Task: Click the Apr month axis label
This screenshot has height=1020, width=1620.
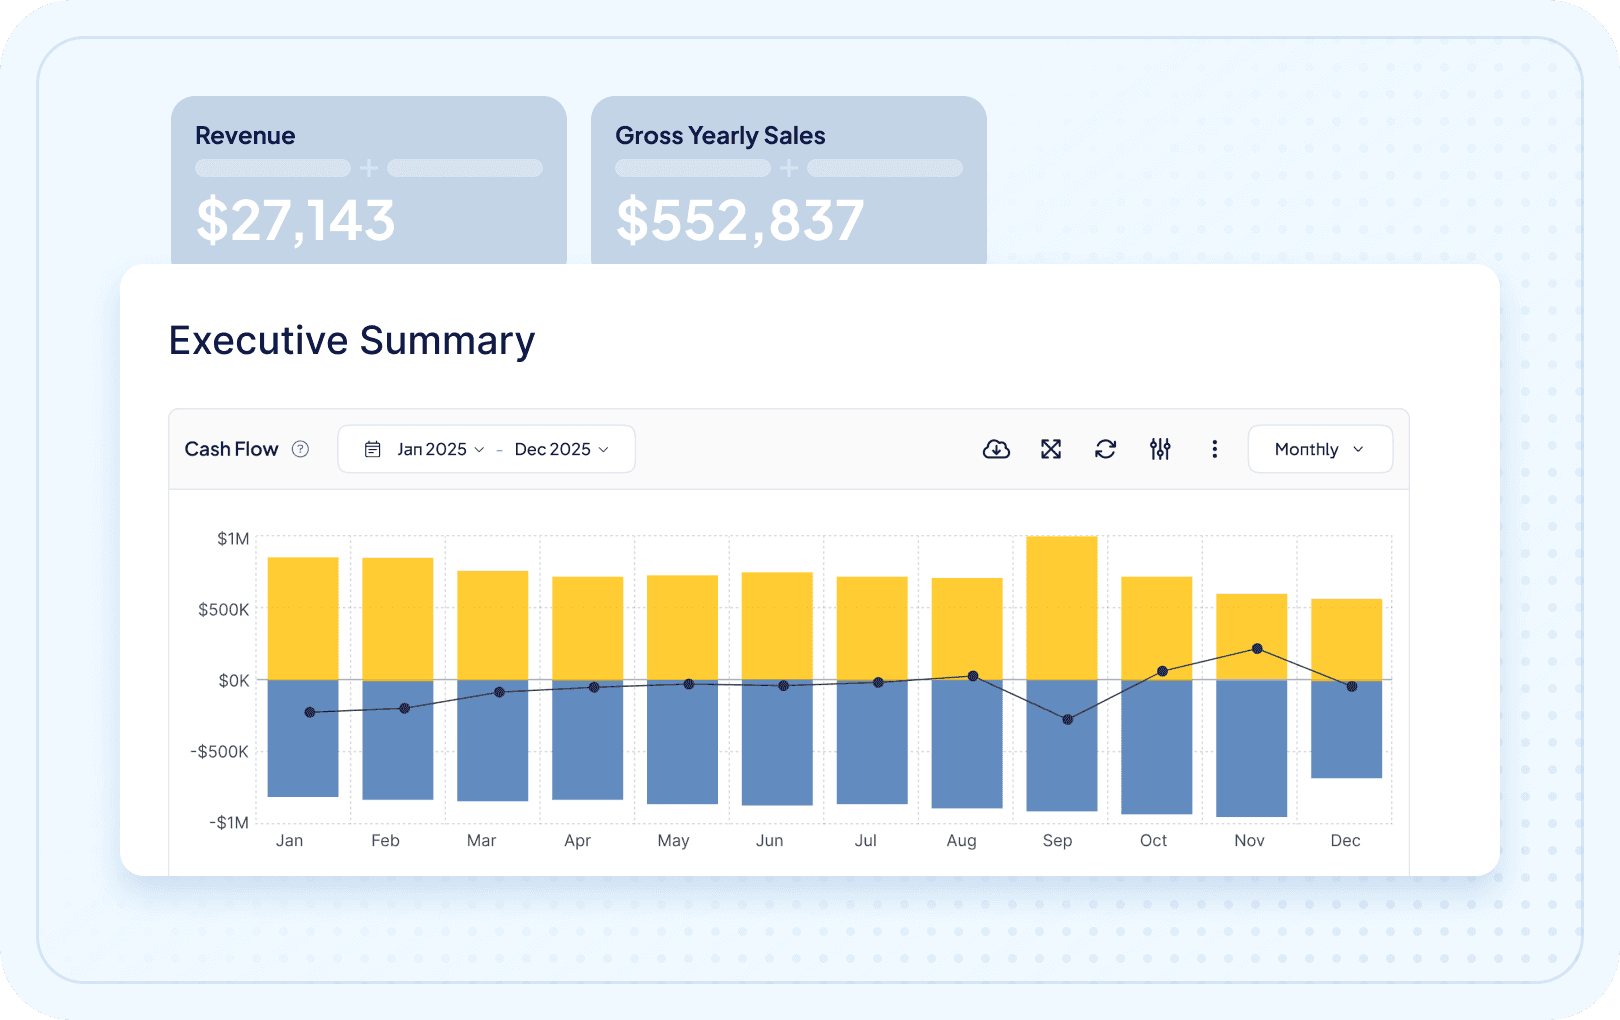Action: [x=577, y=841]
